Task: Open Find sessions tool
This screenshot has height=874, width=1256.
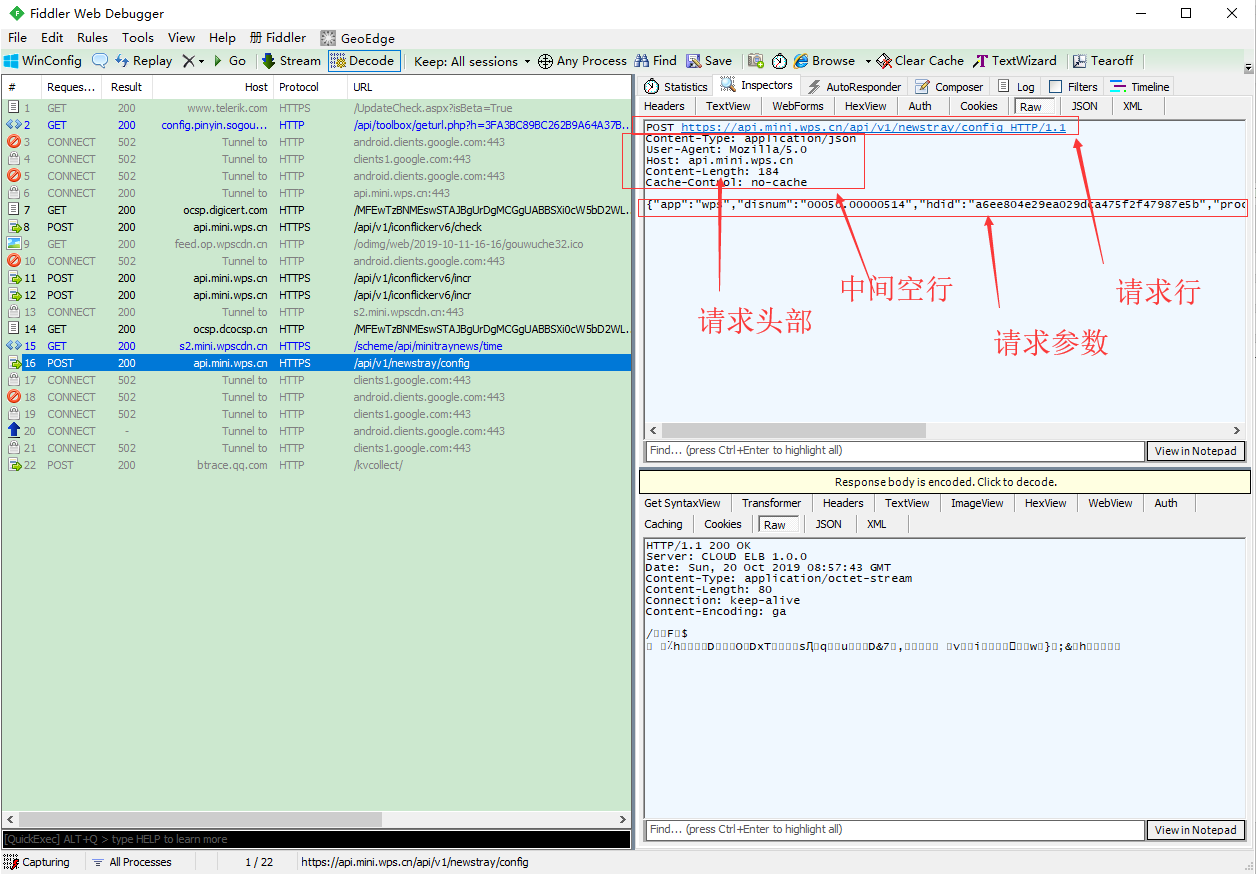Action: coord(655,61)
